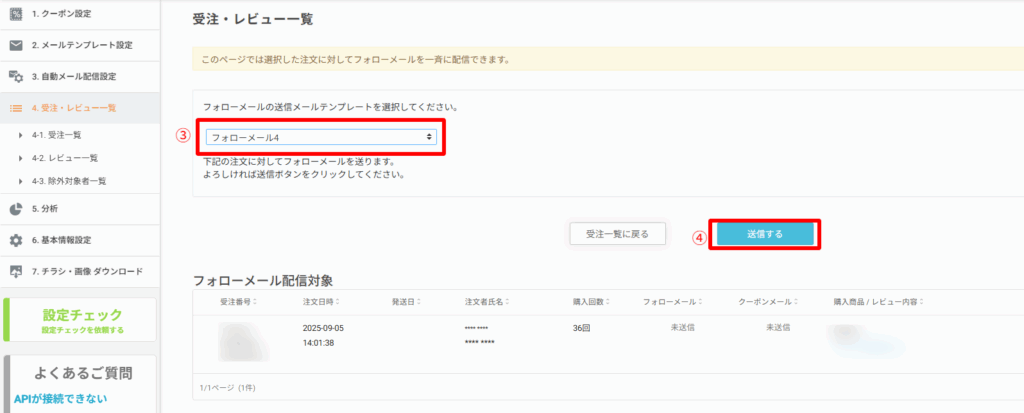Click the 受注一覧に戻る button
The height and width of the screenshot is (413, 1024).
[616, 234]
